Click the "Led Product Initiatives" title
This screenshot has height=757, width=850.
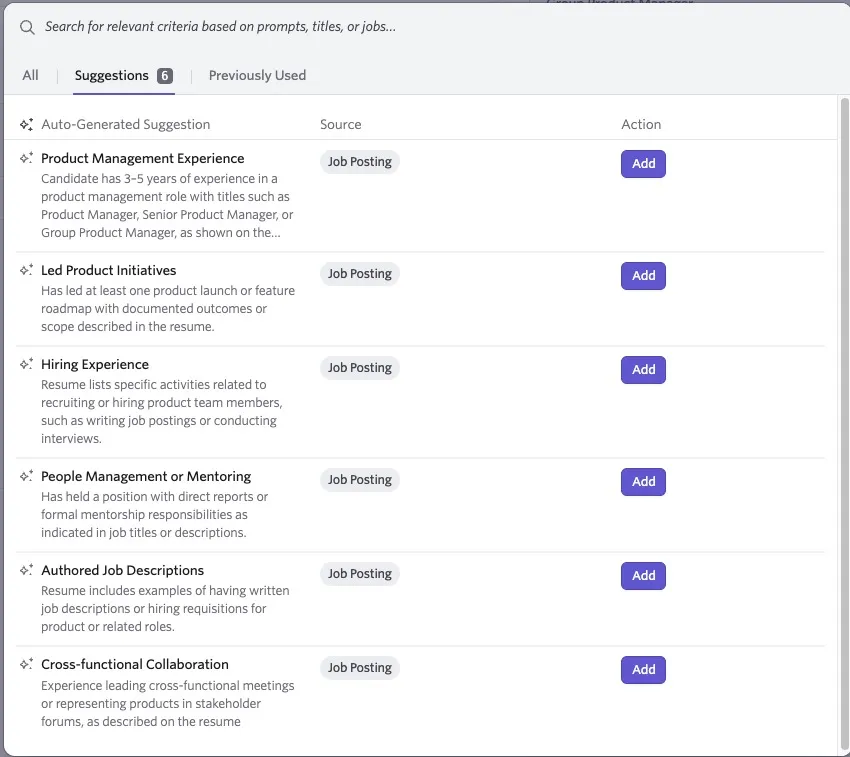(108, 270)
